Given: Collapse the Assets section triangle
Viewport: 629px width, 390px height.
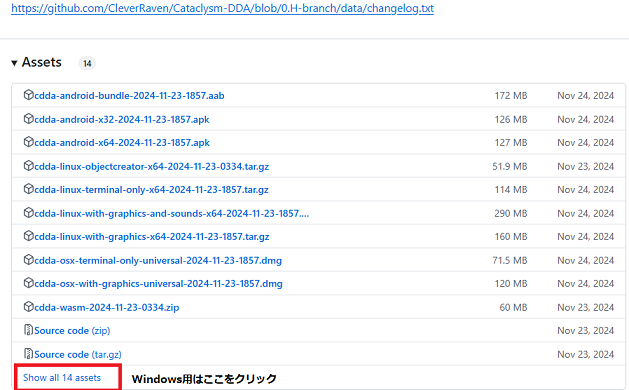Looking at the screenshot, I should coord(14,63).
